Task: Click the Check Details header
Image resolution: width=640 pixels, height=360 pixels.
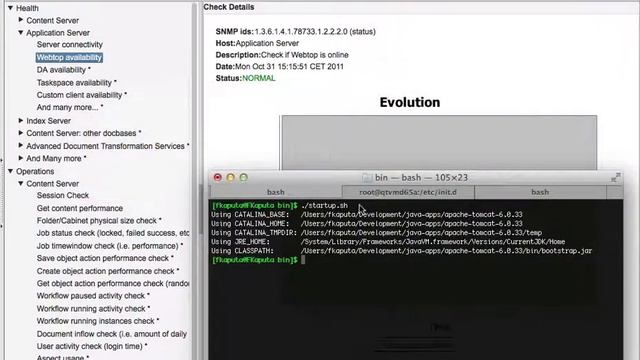Action: point(229,7)
